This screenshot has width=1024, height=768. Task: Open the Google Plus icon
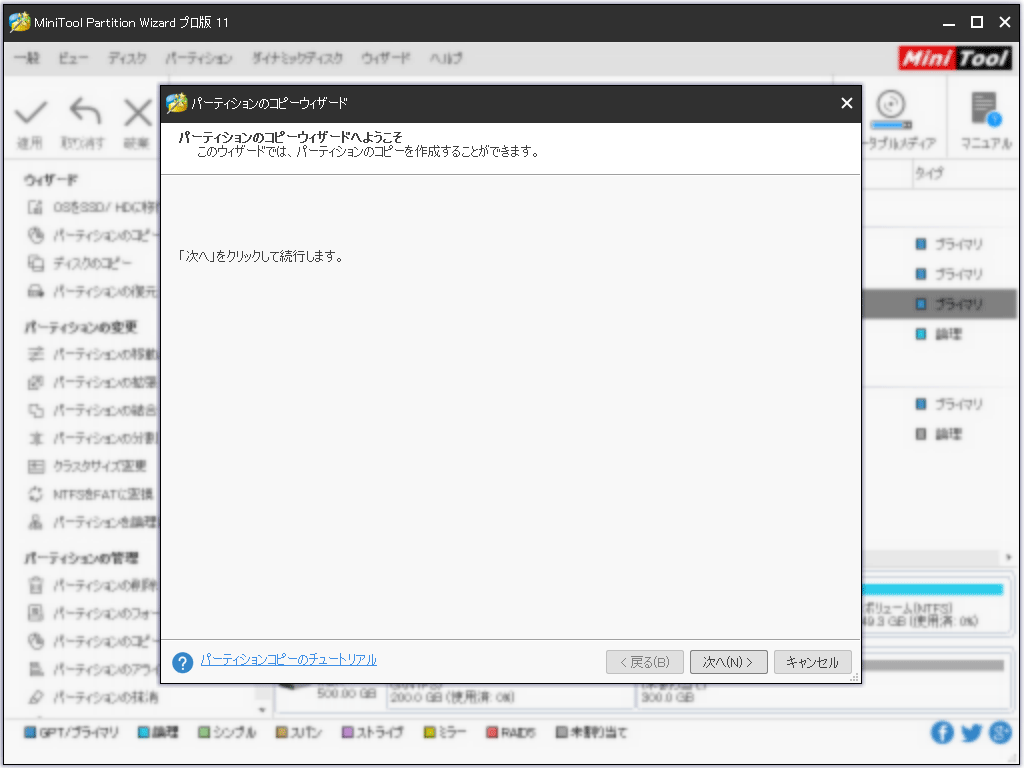coord(999,733)
